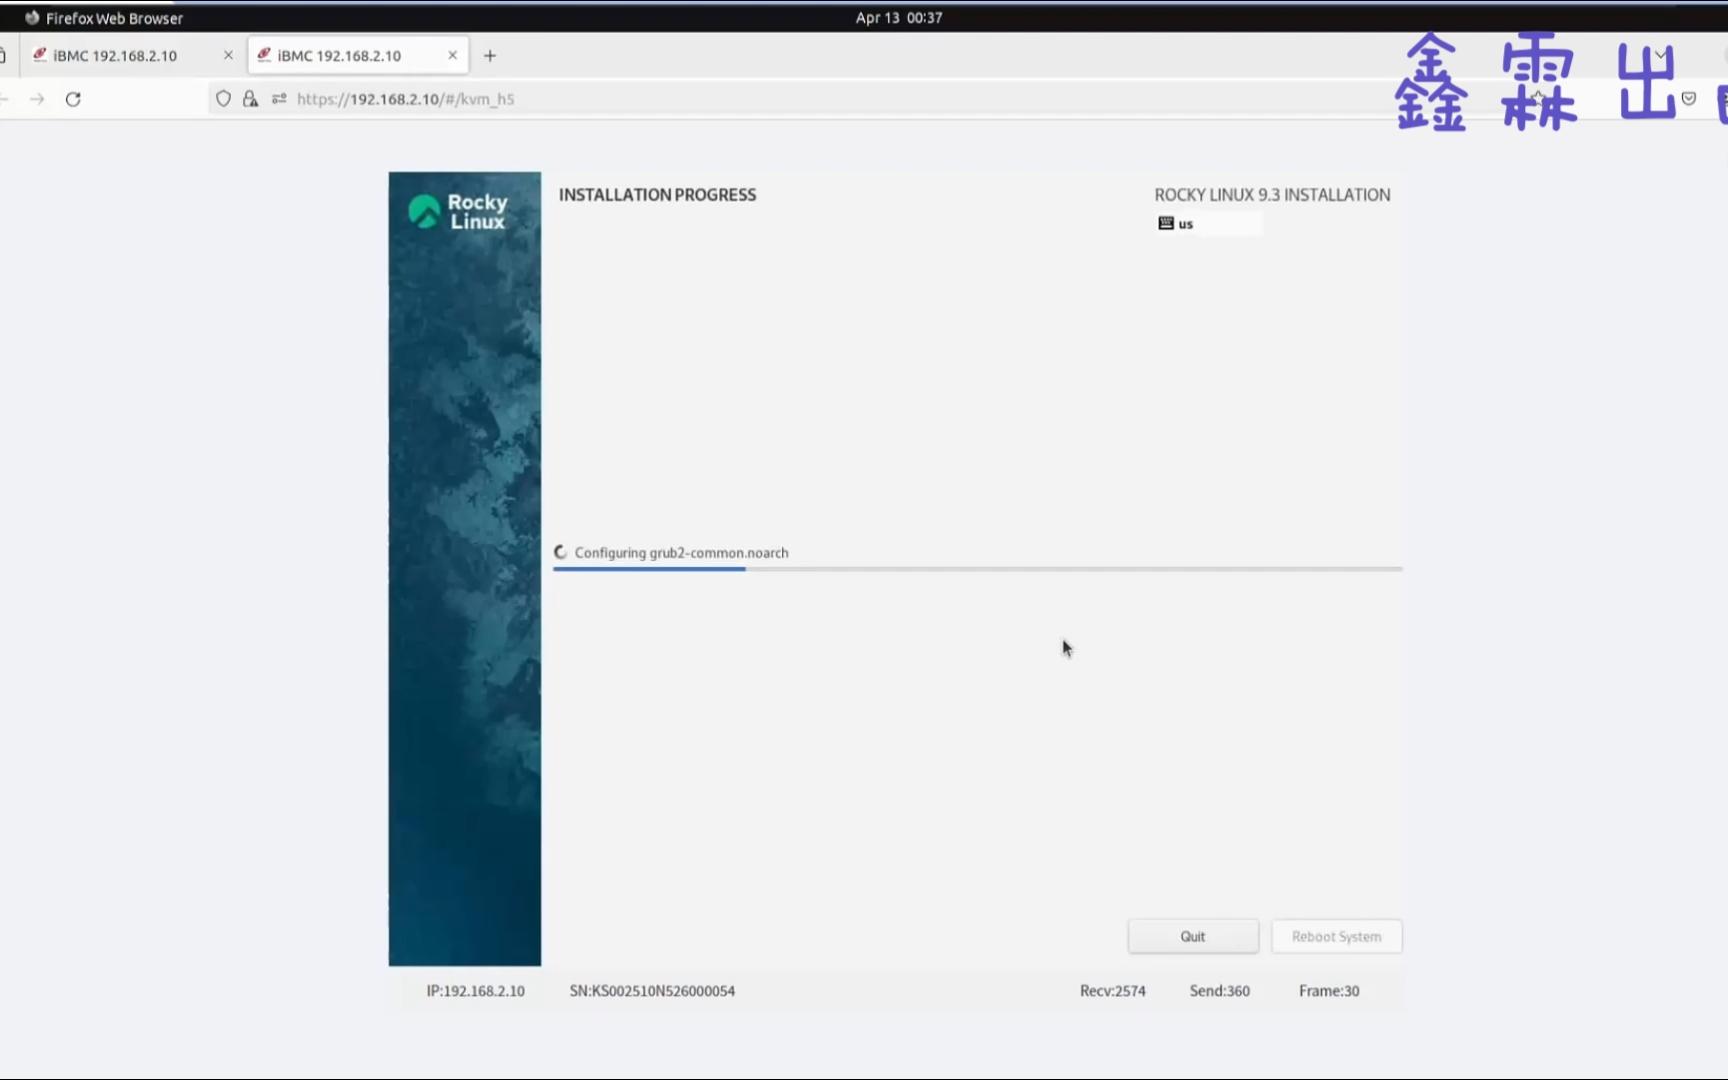
Task: Click the Frame:30 status value
Action: click(x=1329, y=991)
